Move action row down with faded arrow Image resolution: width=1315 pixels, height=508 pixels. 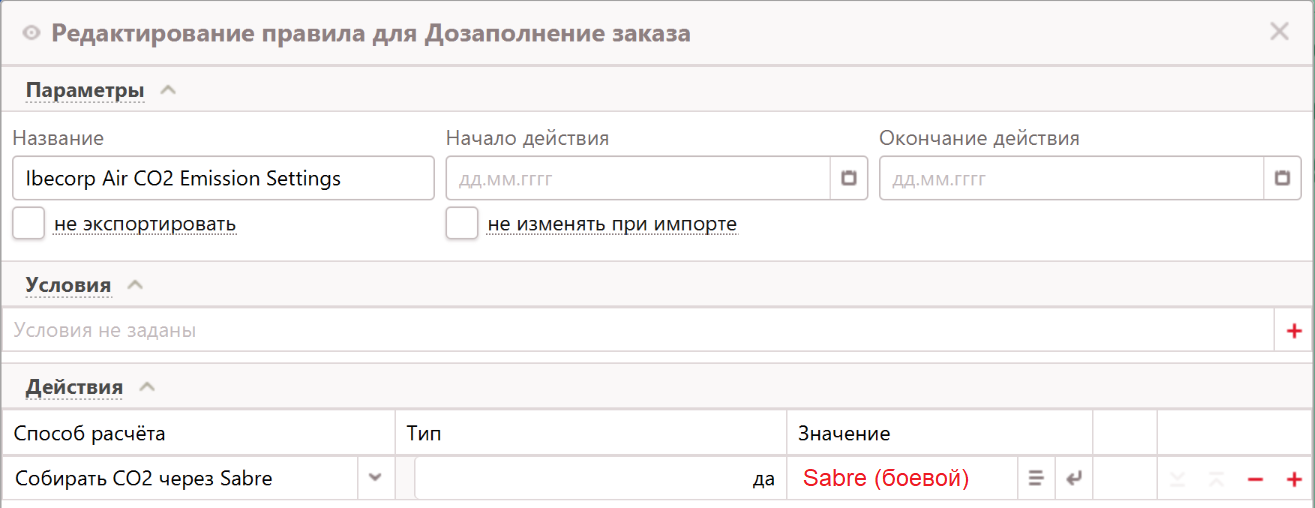tap(1178, 479)
